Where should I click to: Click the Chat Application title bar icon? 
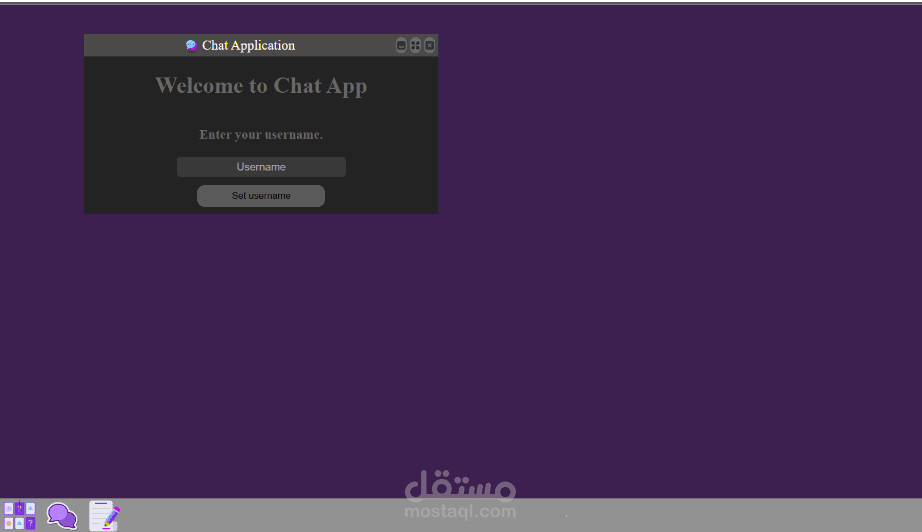191,46
